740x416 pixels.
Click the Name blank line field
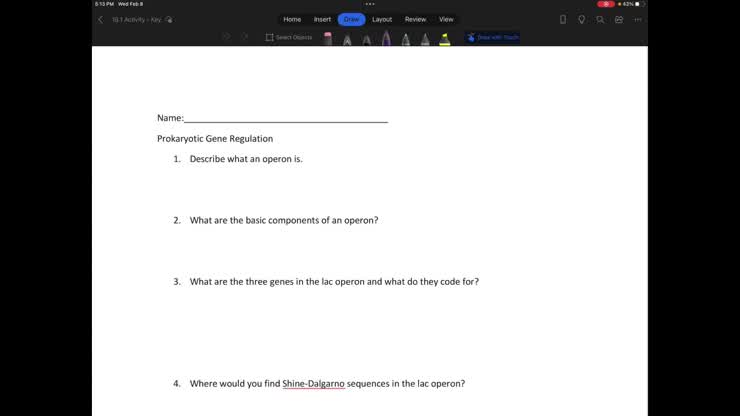pyautogui.click(x=286, y=118)
